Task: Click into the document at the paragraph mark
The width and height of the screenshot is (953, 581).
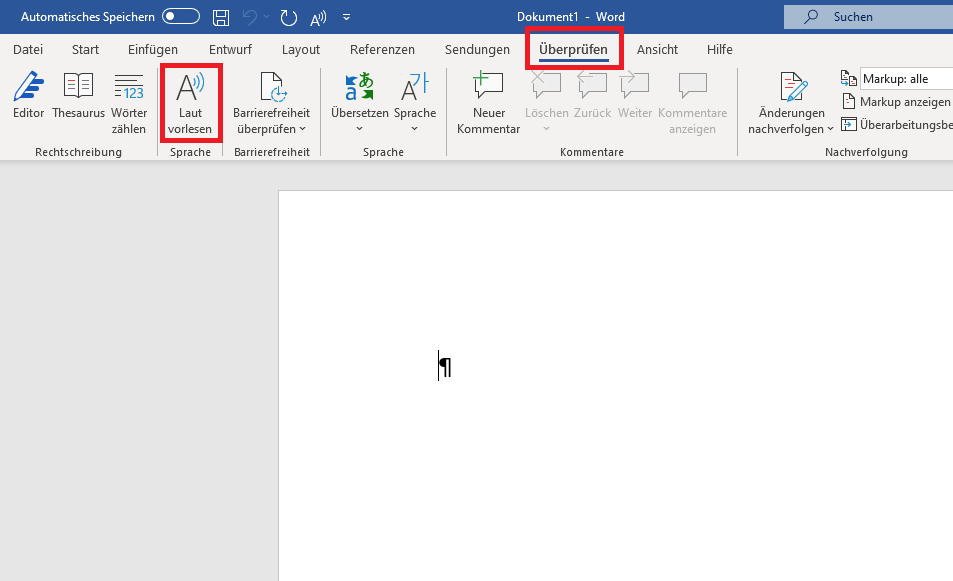Action: click(x=445, y=366)
